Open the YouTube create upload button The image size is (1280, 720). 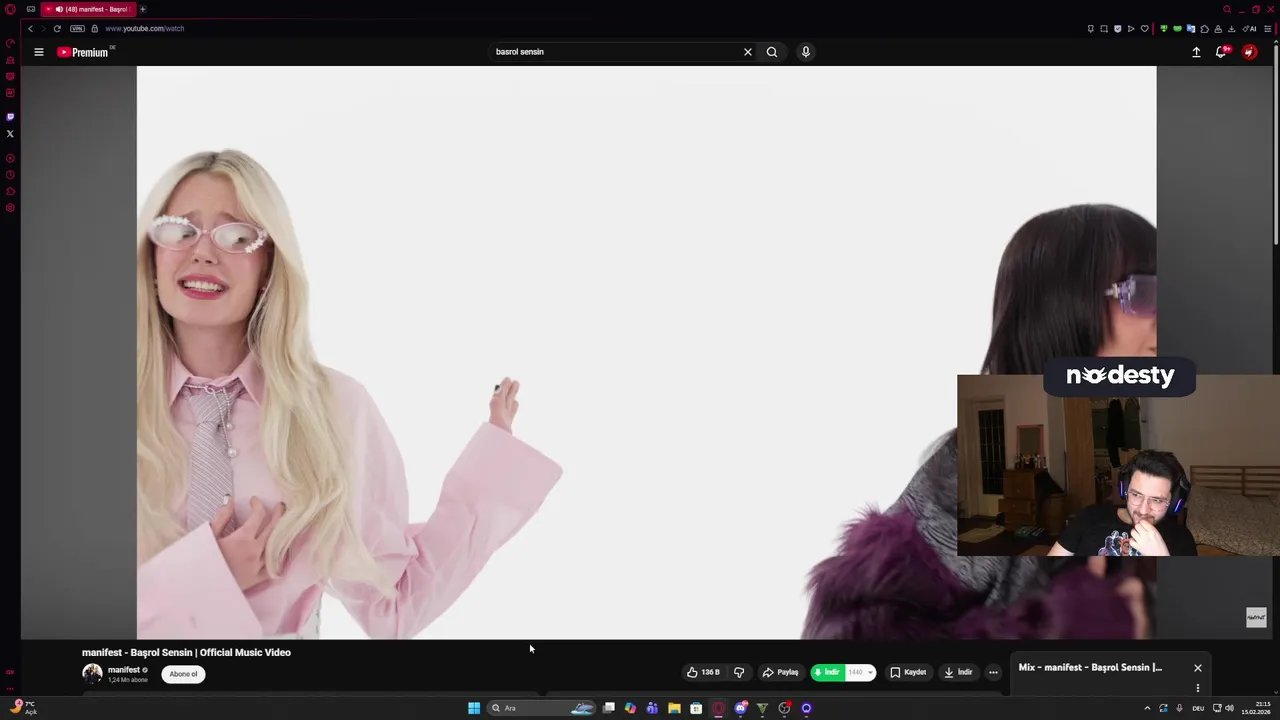[1196, 52]
